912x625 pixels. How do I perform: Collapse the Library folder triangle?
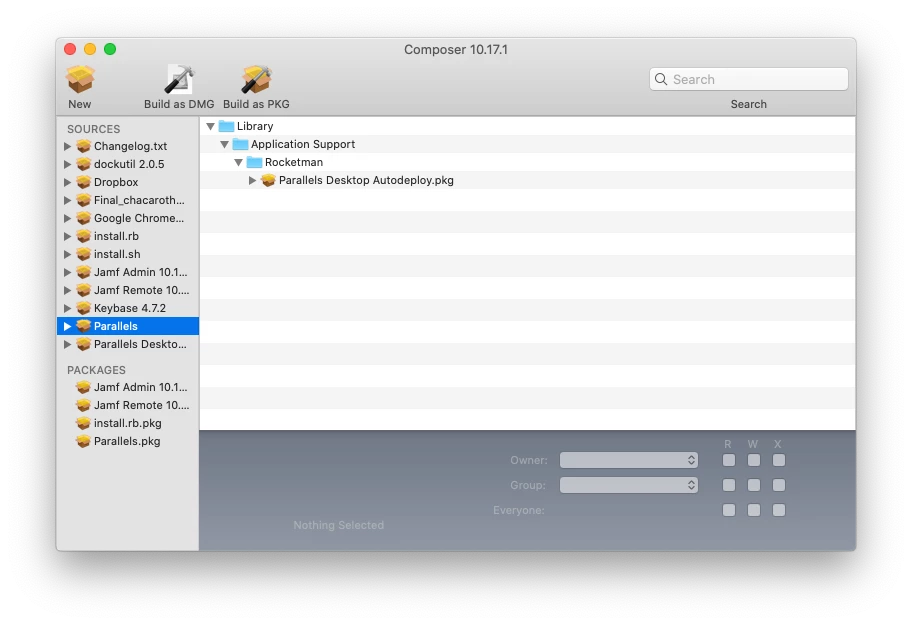(x=211, y=126)
